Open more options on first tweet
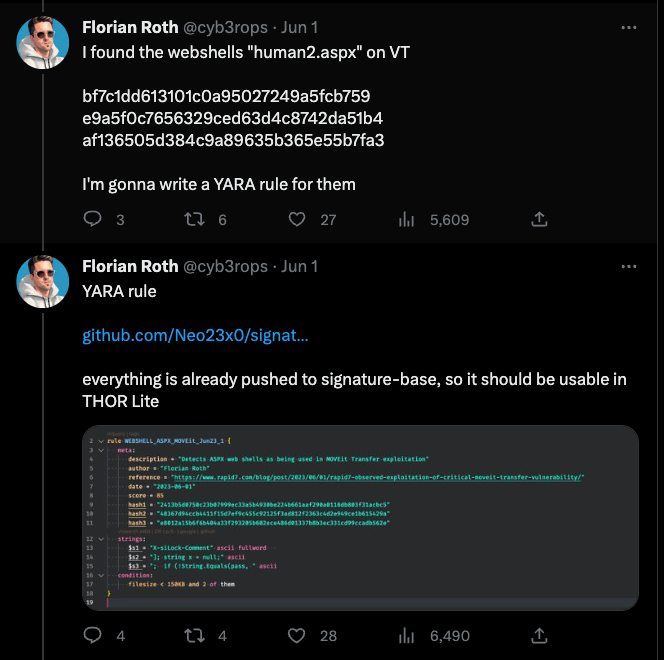The image size is (664, 660). [x=629, y=26]
